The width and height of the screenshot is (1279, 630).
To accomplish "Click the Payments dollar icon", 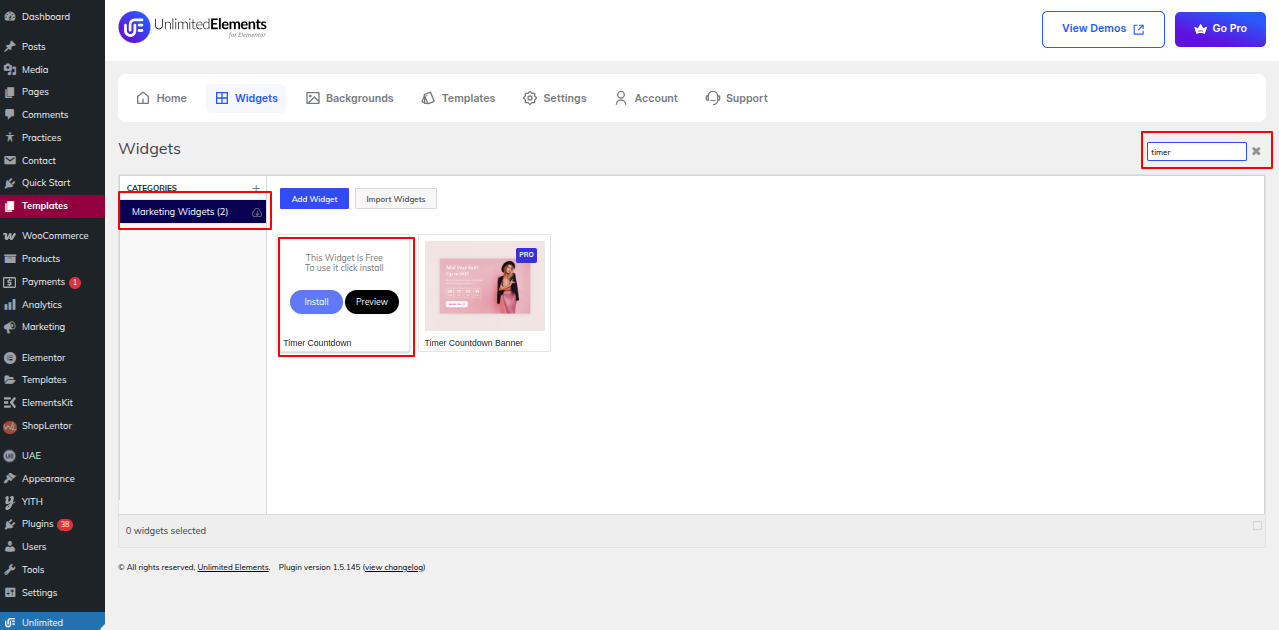I will click(x=10, y=282).
